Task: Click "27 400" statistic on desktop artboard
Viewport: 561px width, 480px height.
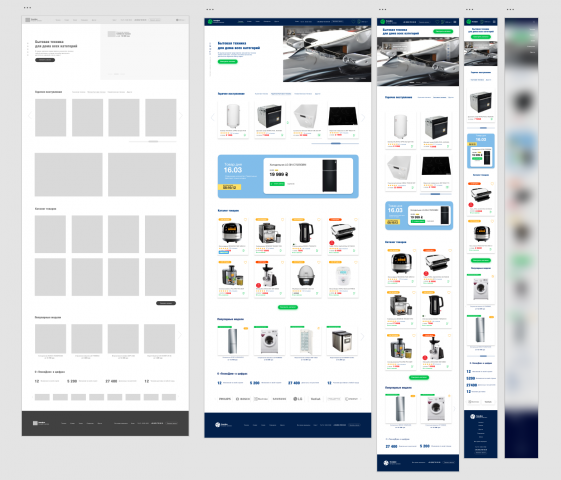Action: click(294, 383)
